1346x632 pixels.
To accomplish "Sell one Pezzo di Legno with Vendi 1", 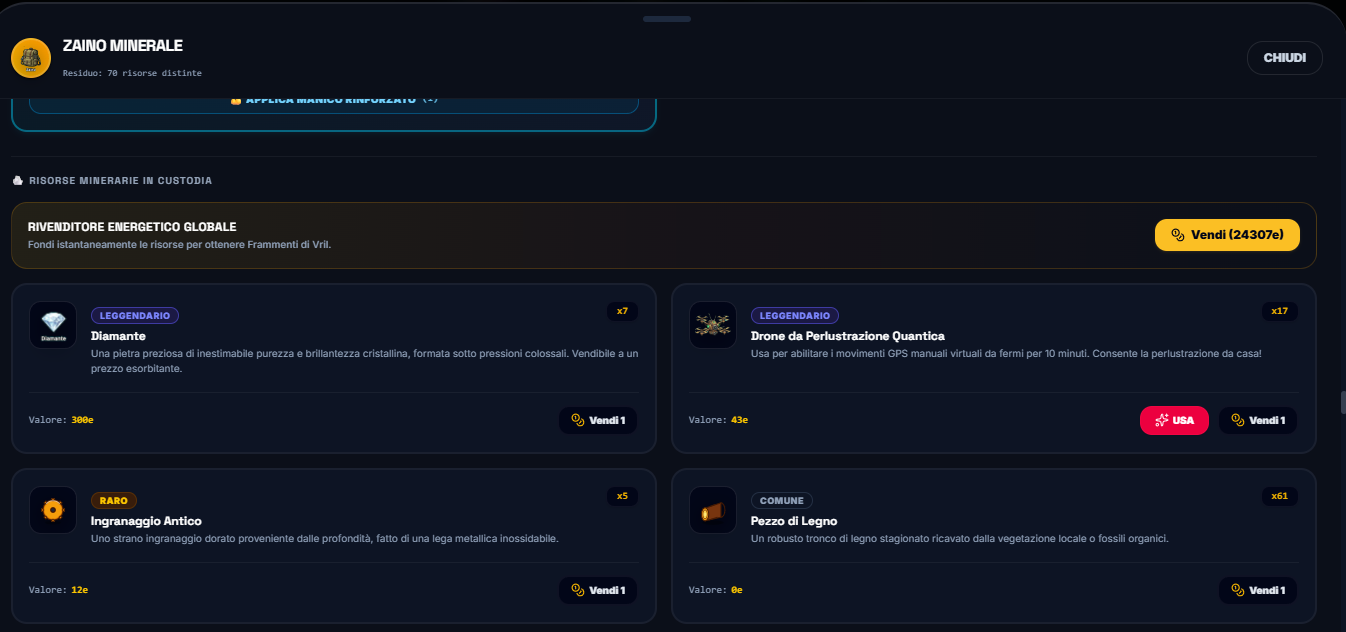I will click(1258, 590).
